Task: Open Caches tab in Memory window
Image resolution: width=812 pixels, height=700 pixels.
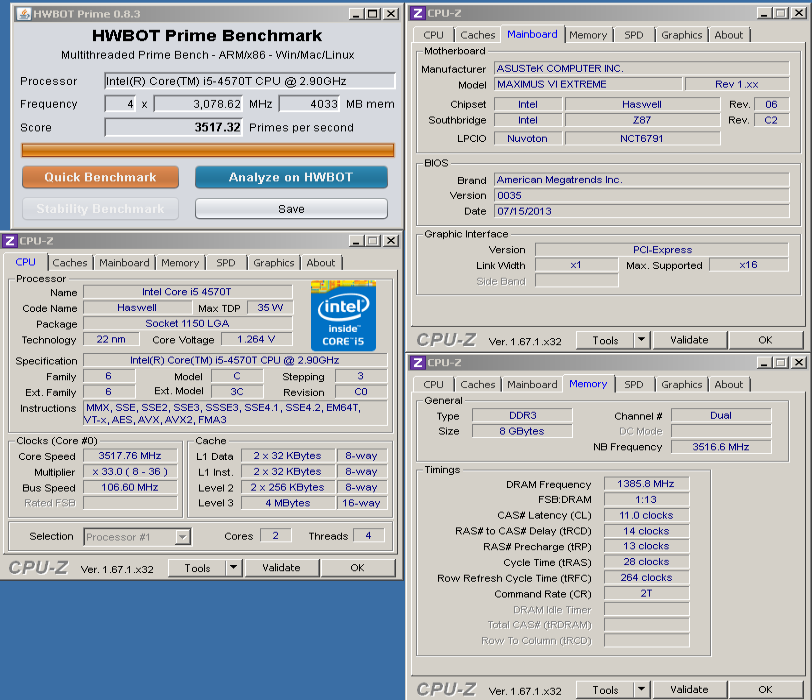Action: coord(478,385)
